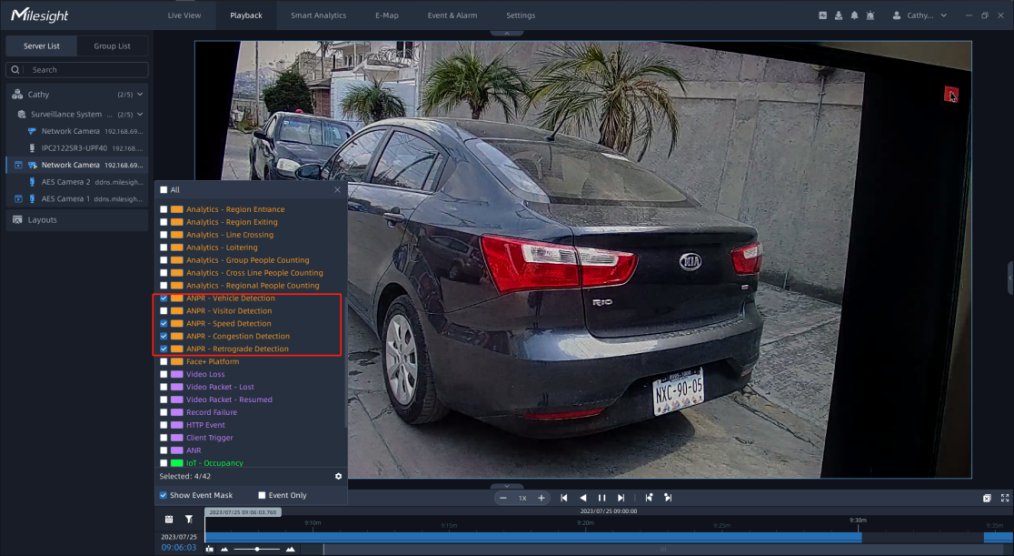Switch to the Server List tab
This screenshot has width=1014, height=556.
coord(41,46)
